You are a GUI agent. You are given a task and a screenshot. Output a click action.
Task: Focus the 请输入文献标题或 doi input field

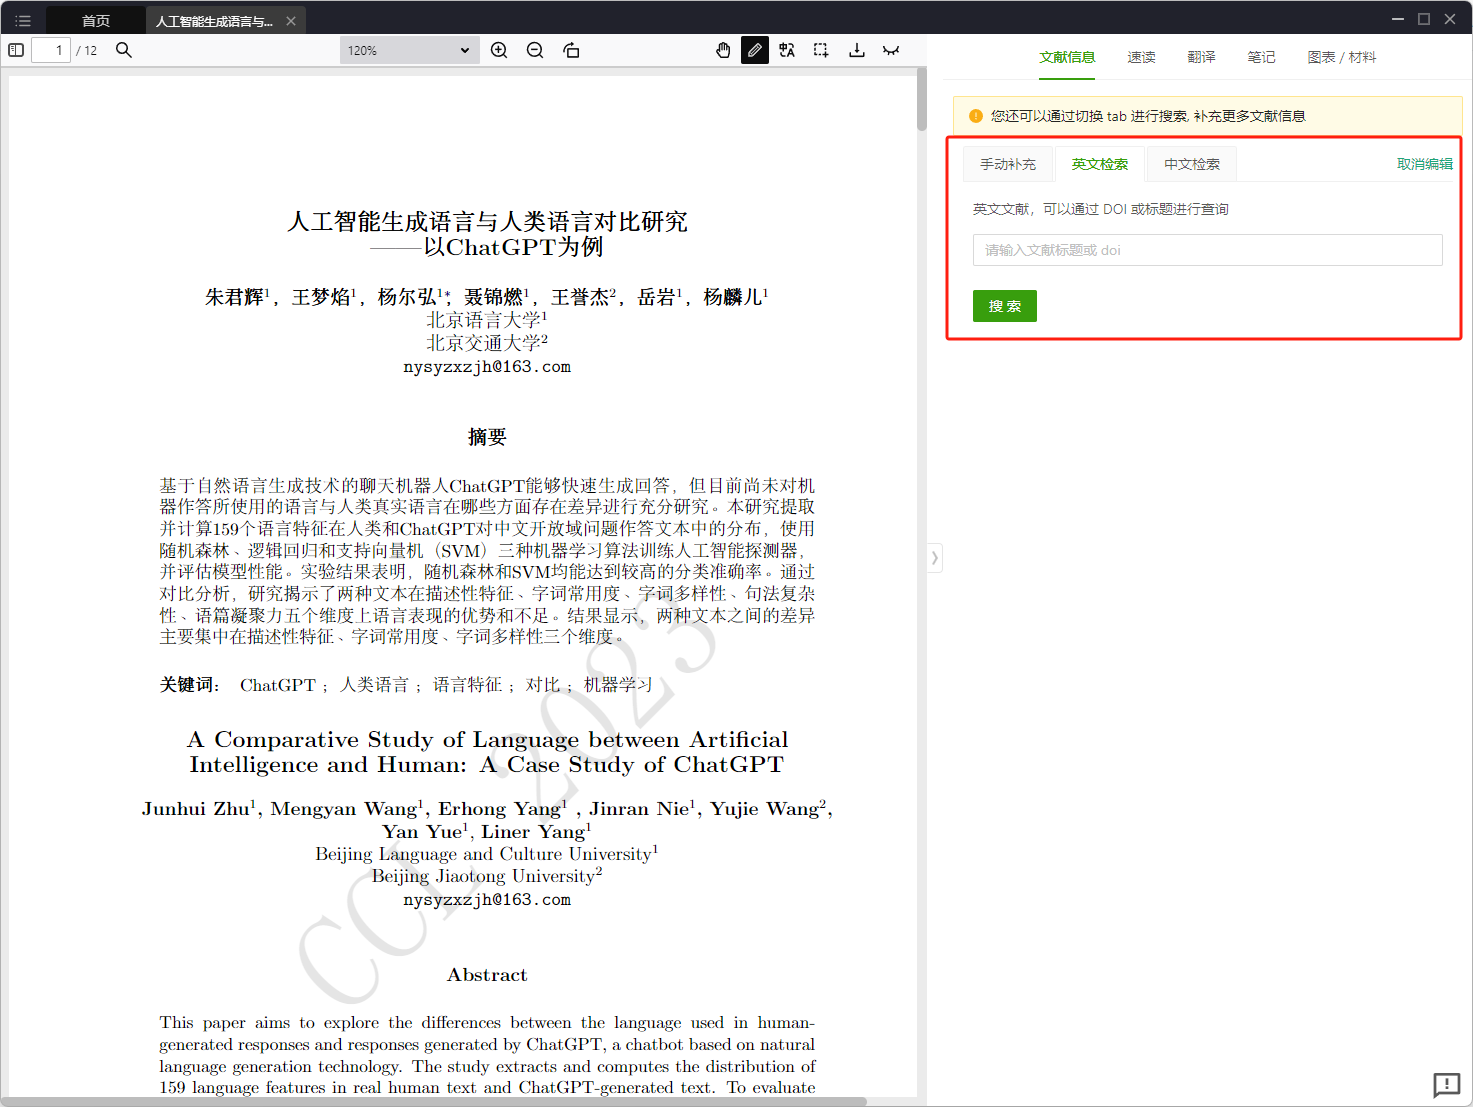click(x=1207, y=250)
